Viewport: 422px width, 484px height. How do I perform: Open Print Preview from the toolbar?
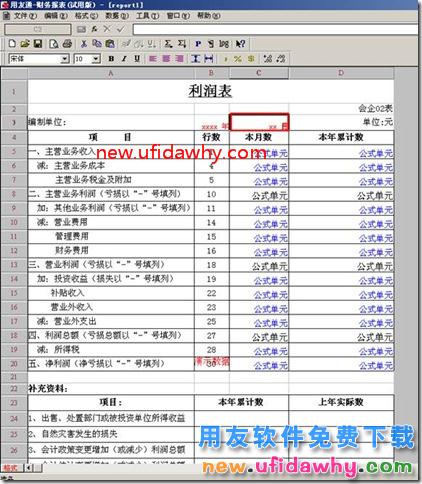tap(54, 44)
